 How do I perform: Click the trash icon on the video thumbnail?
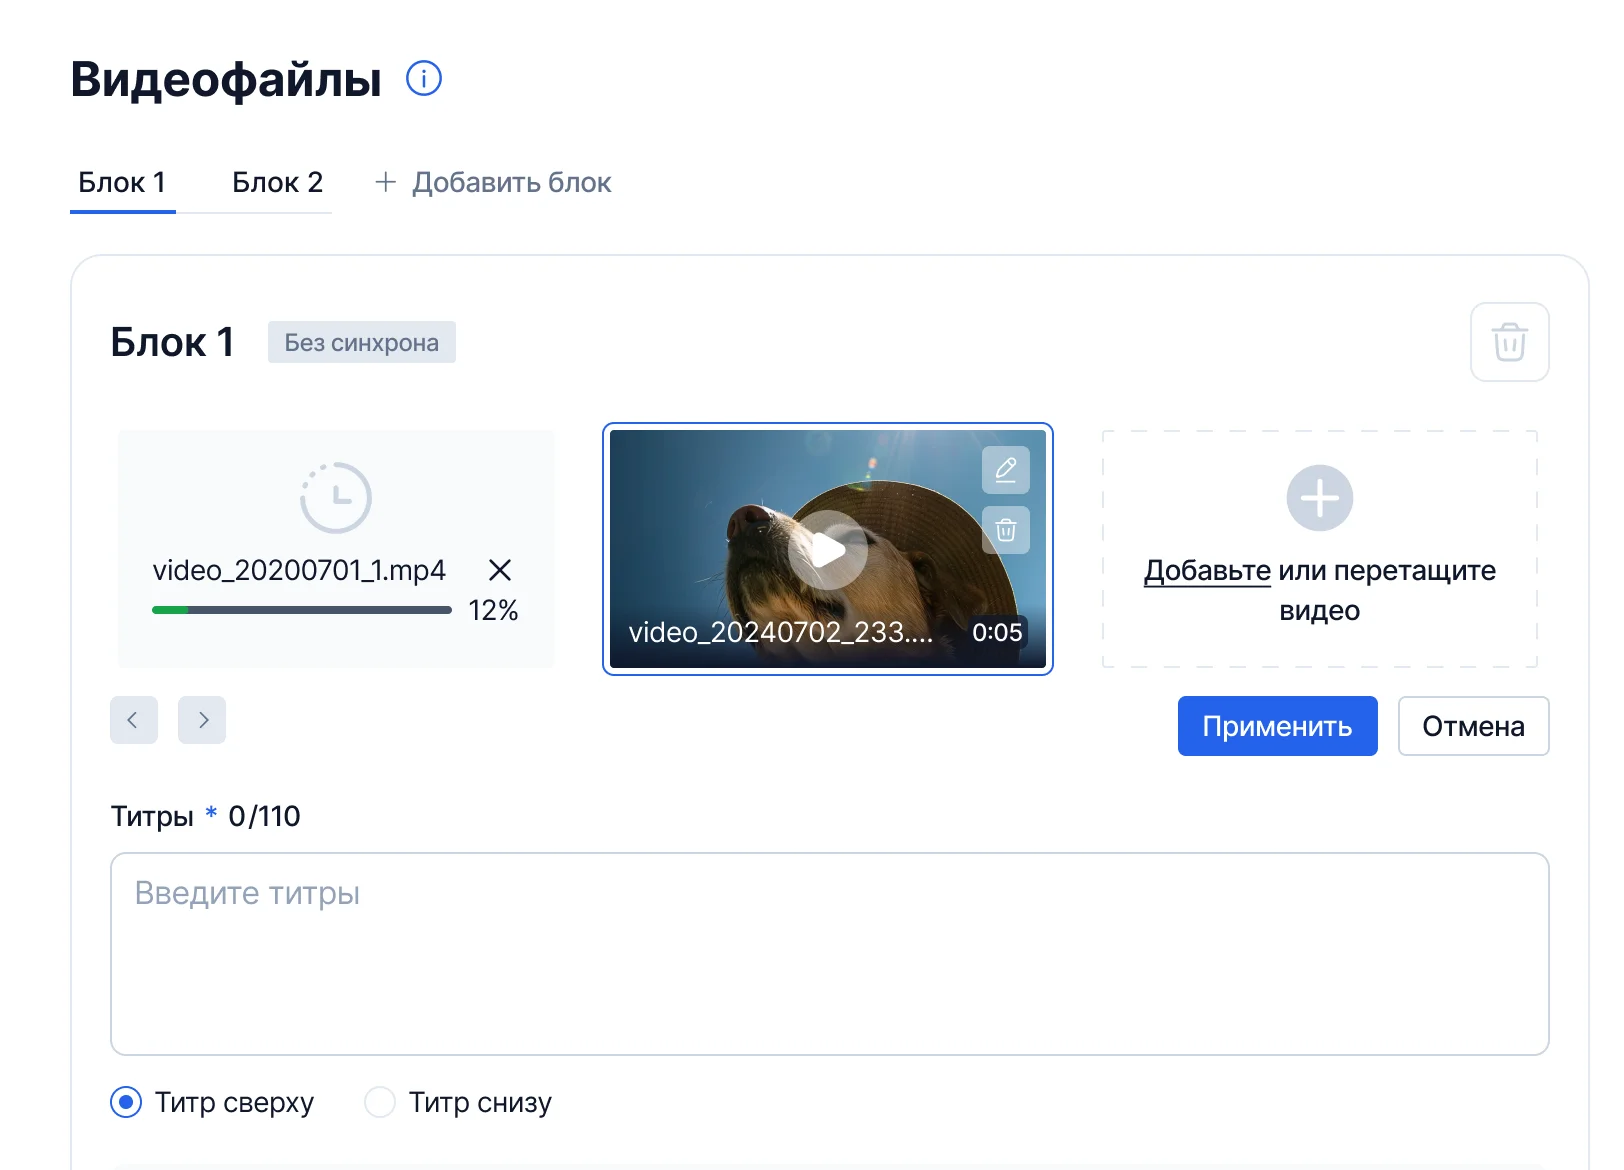click(x=1006, y=530)
